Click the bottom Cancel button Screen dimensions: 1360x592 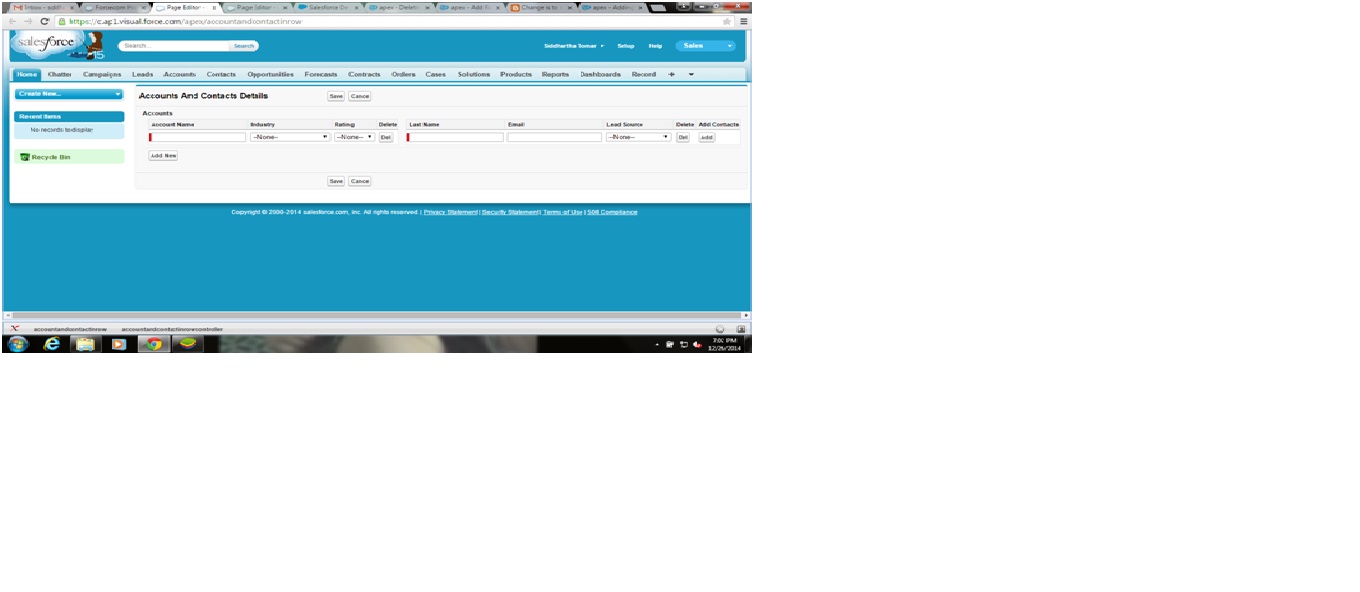pos(360,181)
